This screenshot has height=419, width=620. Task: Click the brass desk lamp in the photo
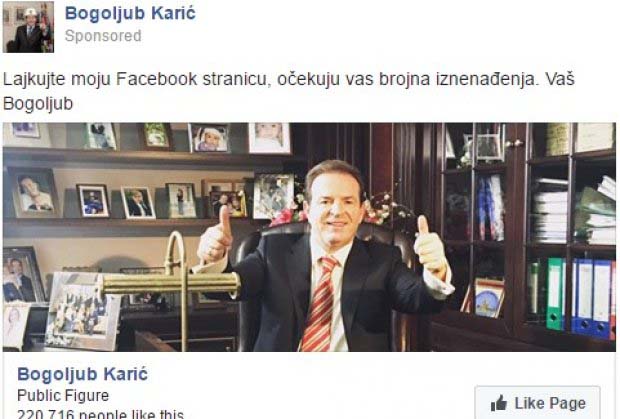tap(172, 285)
